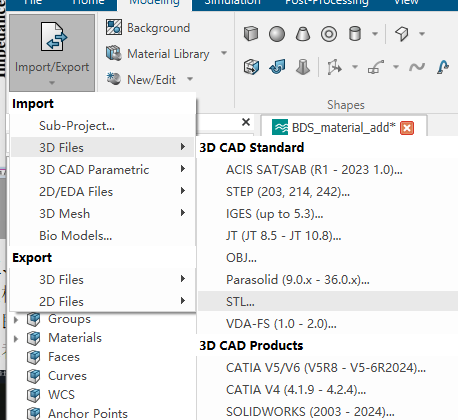Import CATIA V5/V6 file

tap(328, 368)
